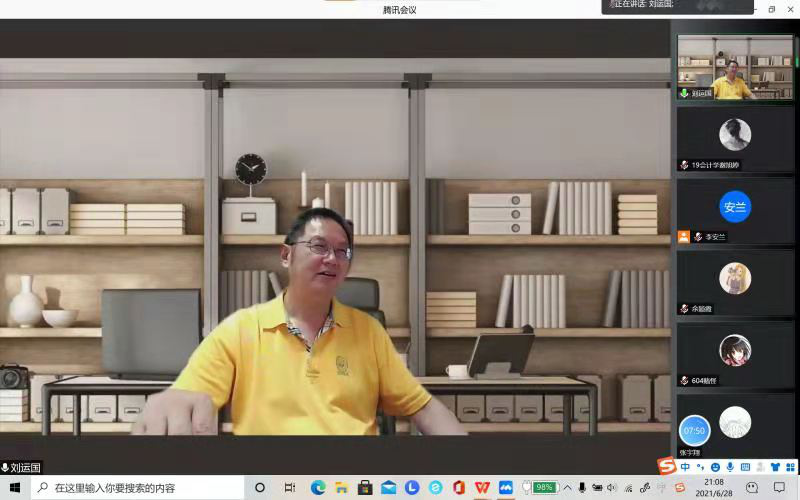This screenshot has width=800, height=500.
Task: Open File Explorer from the taskbar
Action: tap(341, 487)
